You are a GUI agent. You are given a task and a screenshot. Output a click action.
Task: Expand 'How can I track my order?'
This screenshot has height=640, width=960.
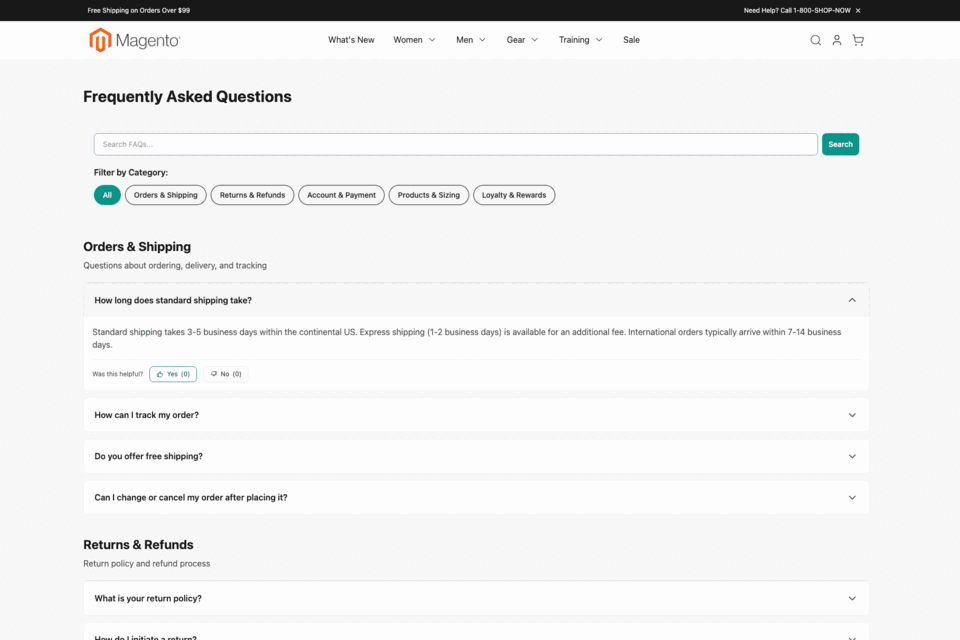[476, 414]
